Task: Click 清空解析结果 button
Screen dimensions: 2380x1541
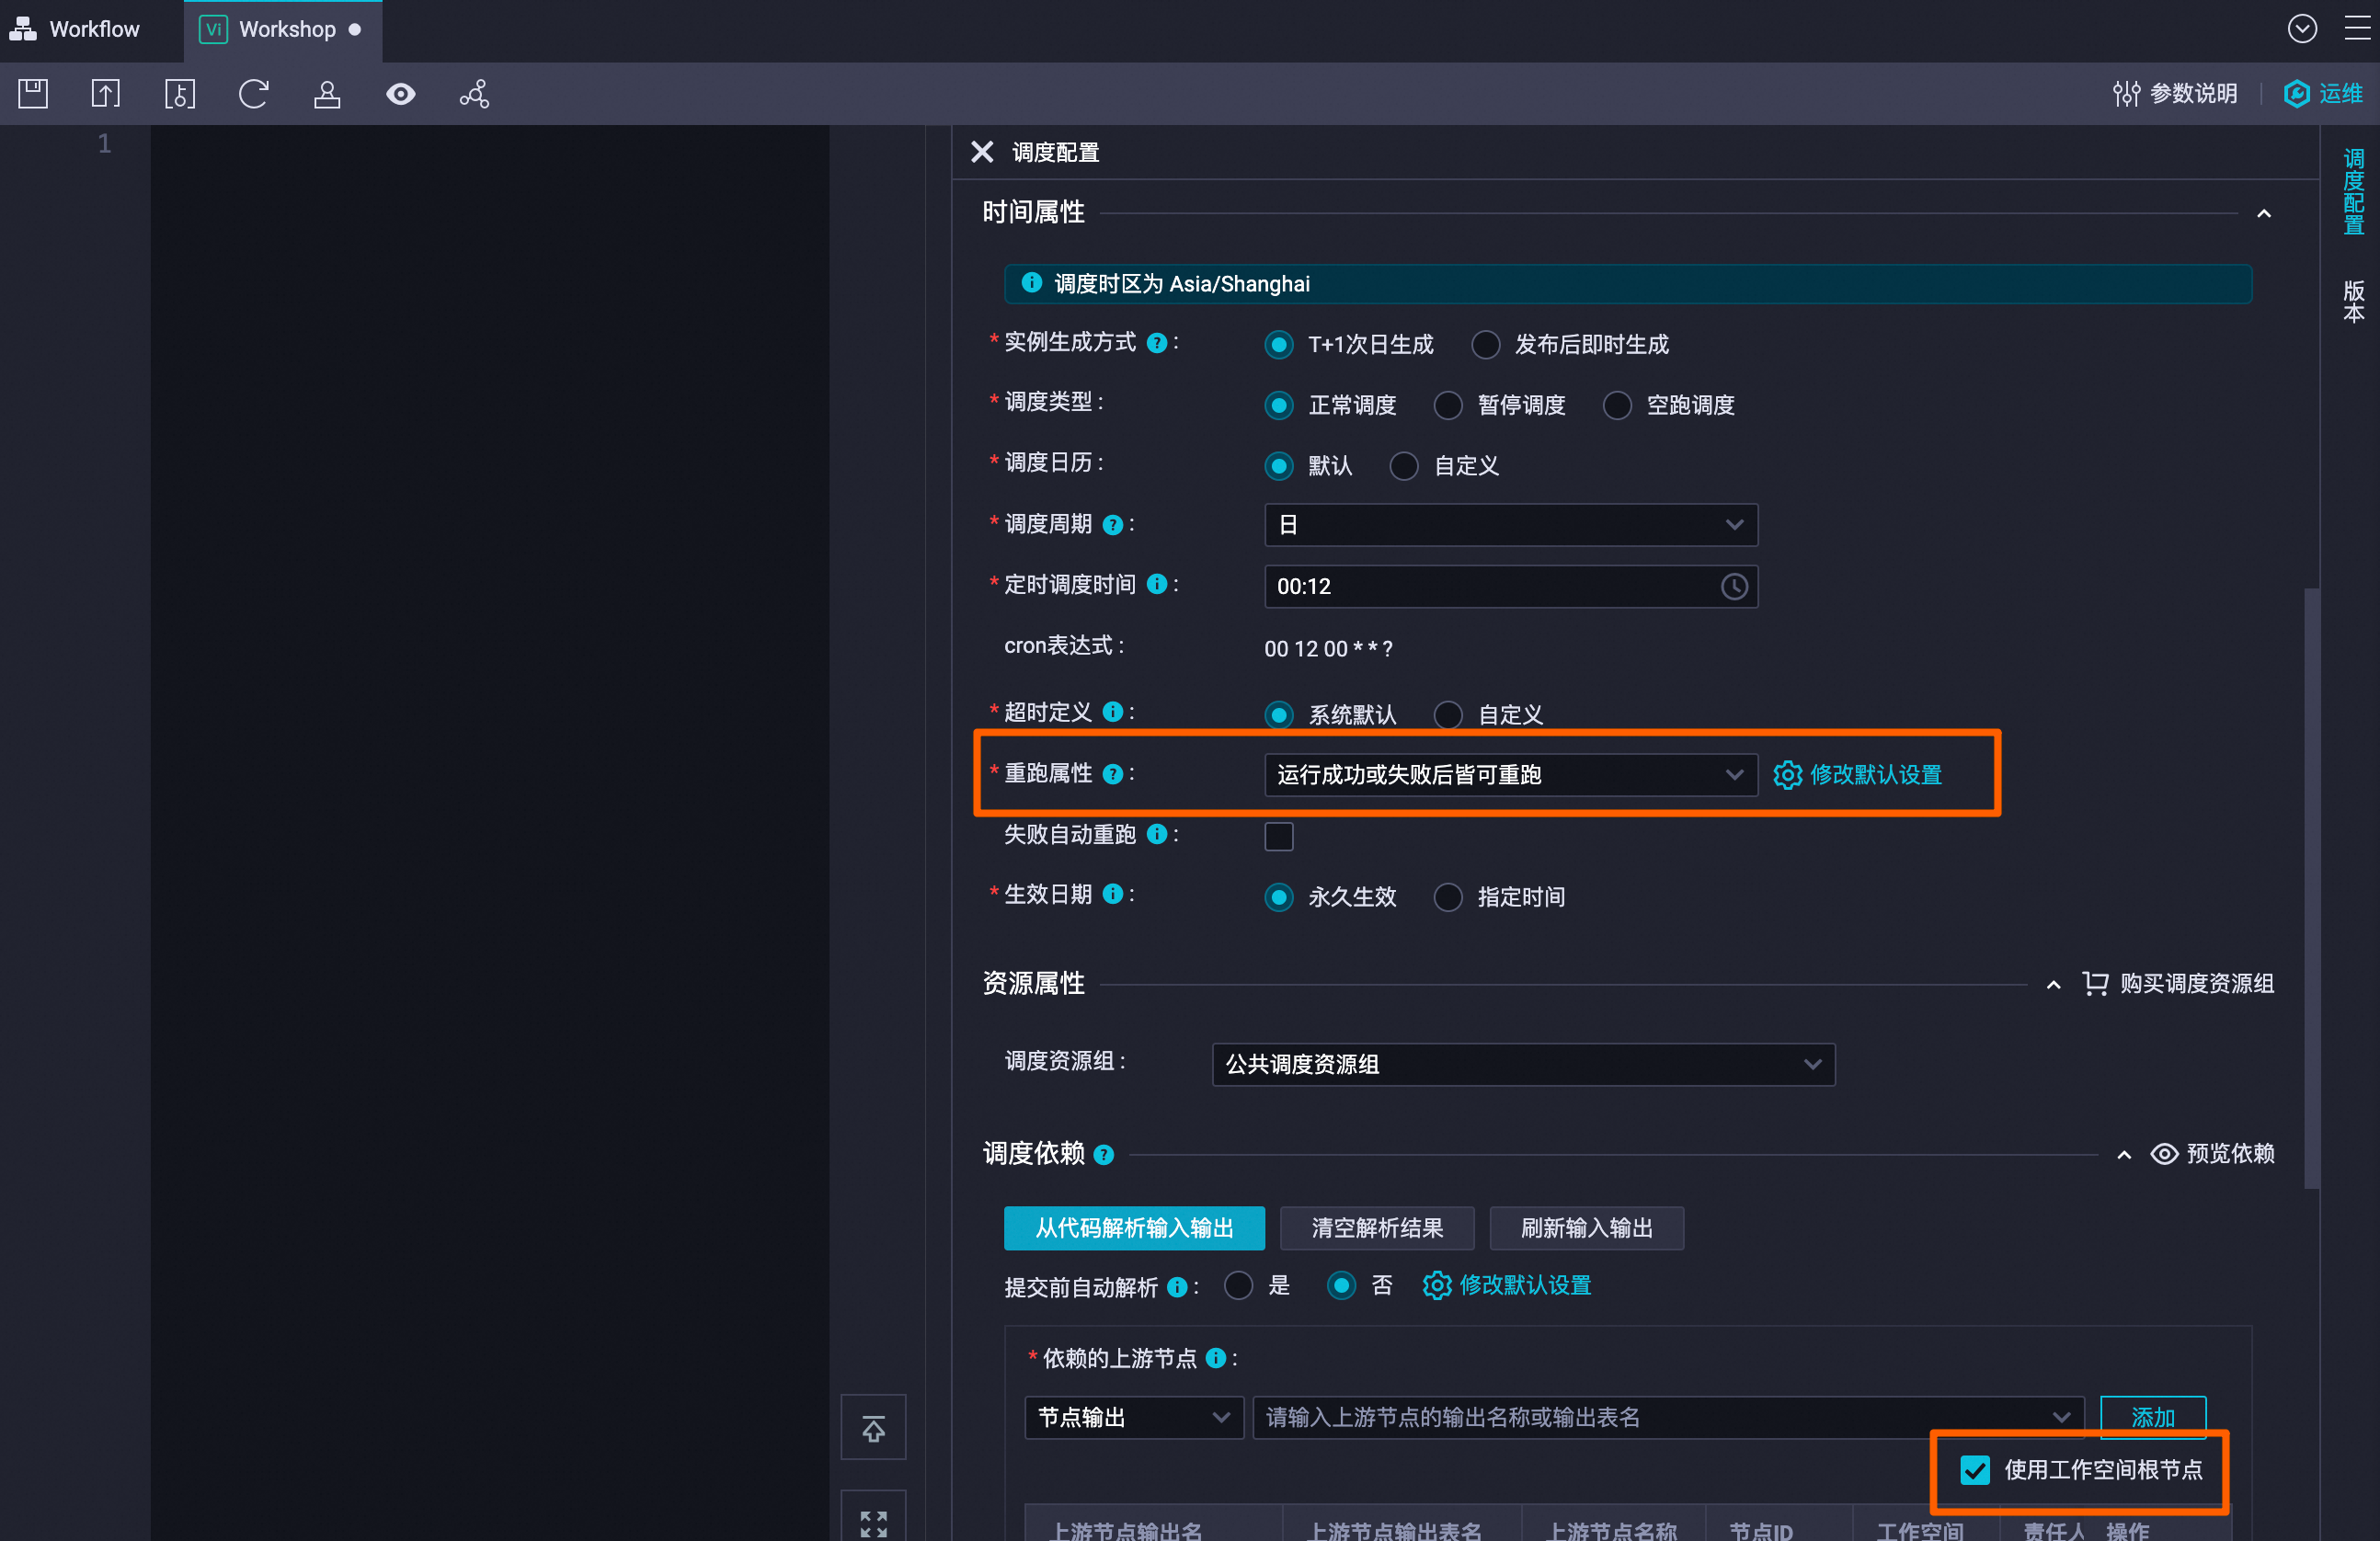Action: (x=1377, y=1228)
